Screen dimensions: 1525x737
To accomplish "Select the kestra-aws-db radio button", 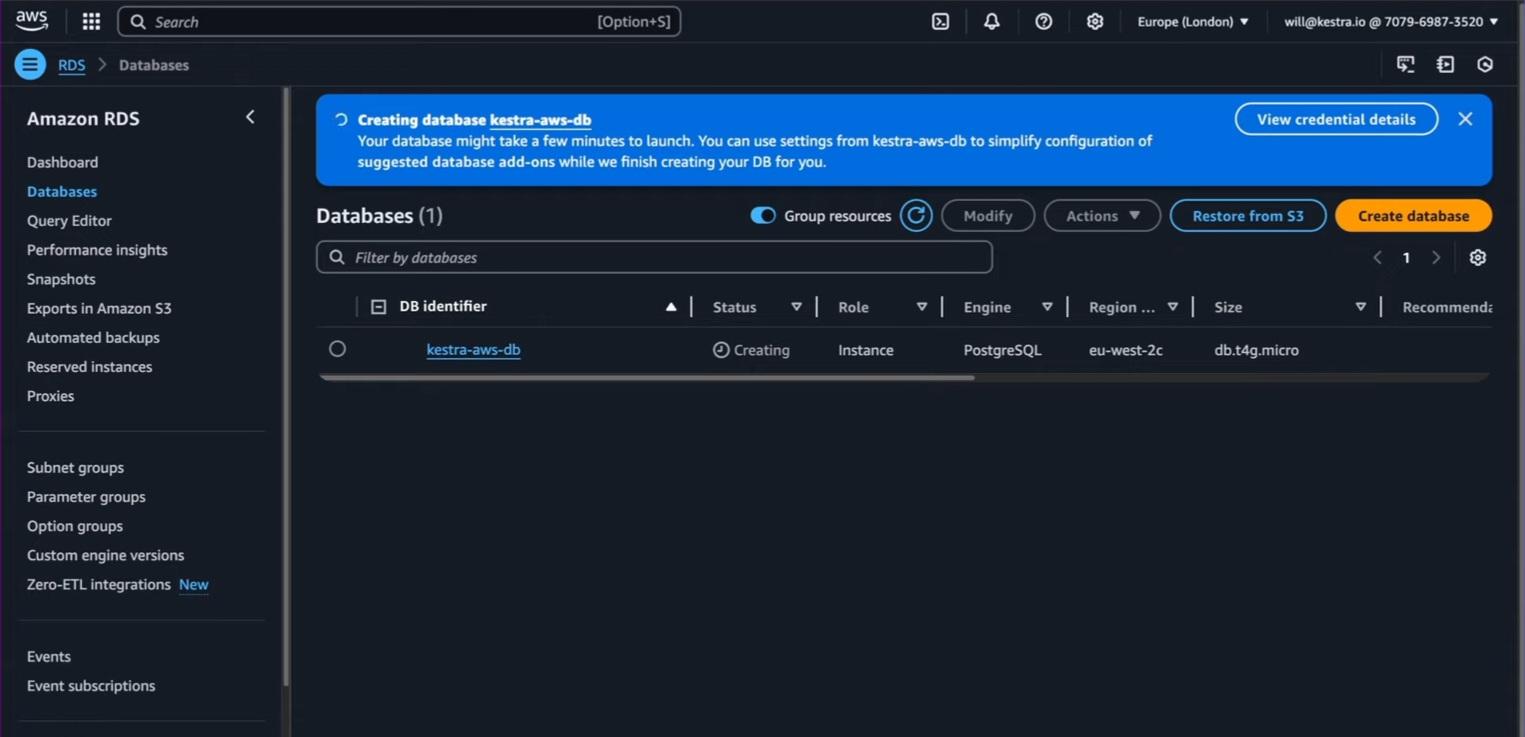I will [x=337, y=349].
